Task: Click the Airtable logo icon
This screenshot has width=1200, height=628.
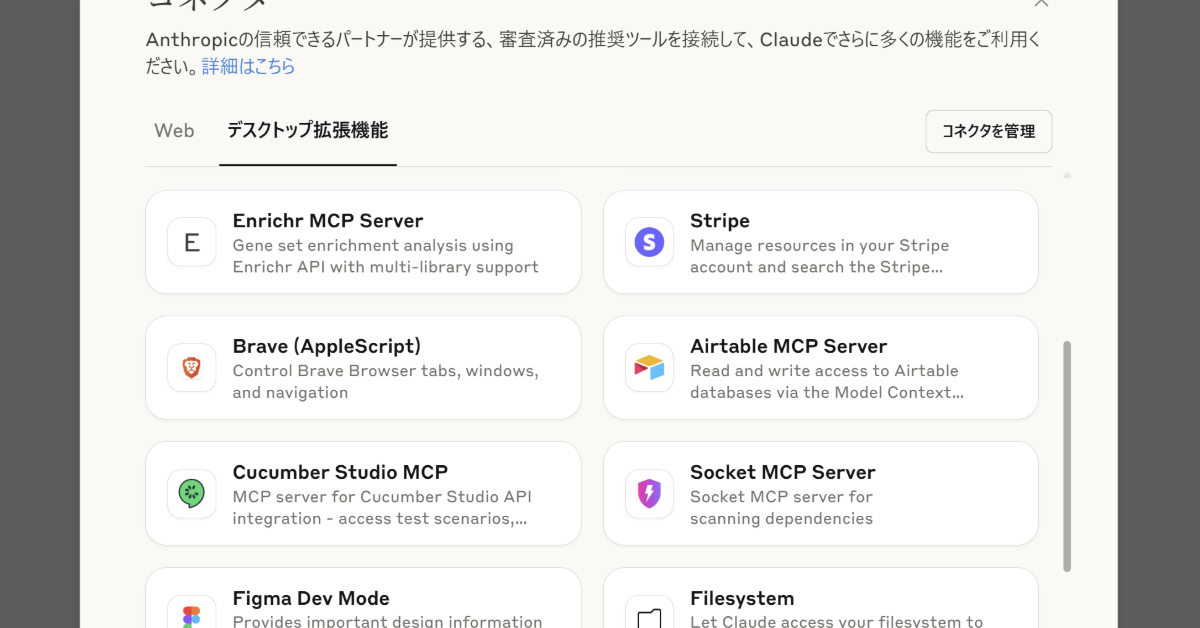Action: pos(649,368)
